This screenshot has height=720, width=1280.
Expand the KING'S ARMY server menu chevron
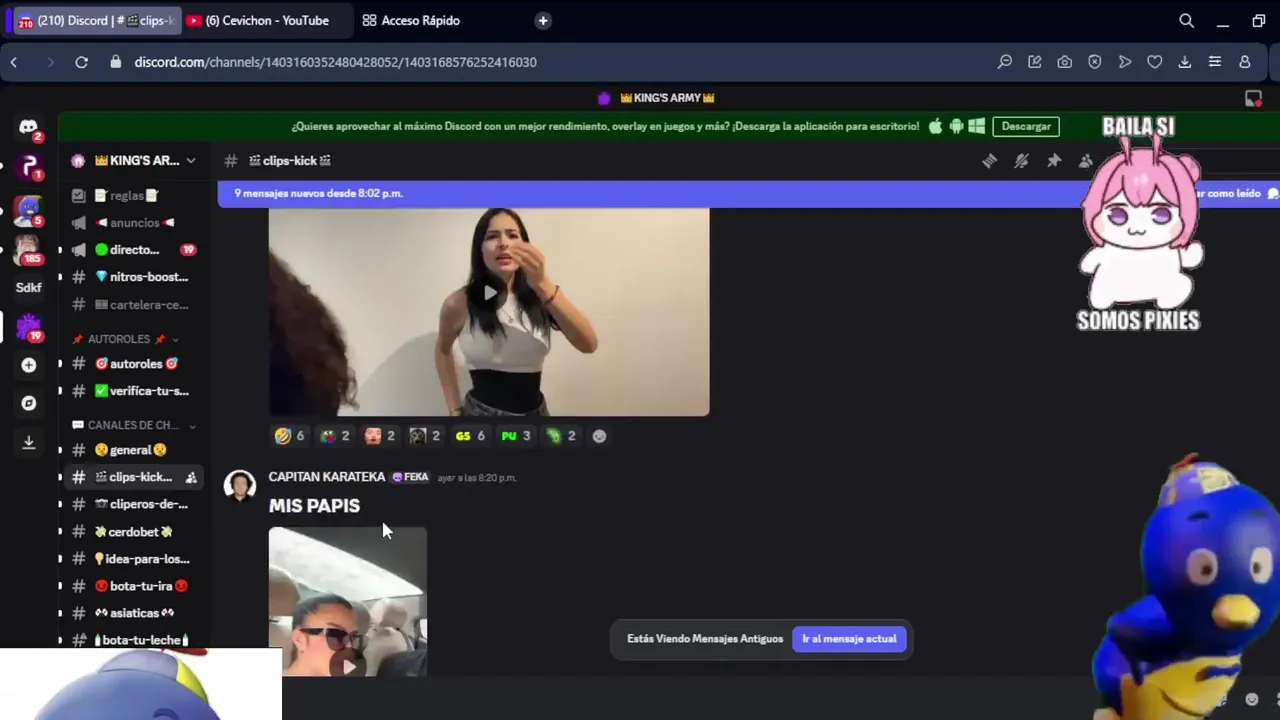(x=191, y=161)
